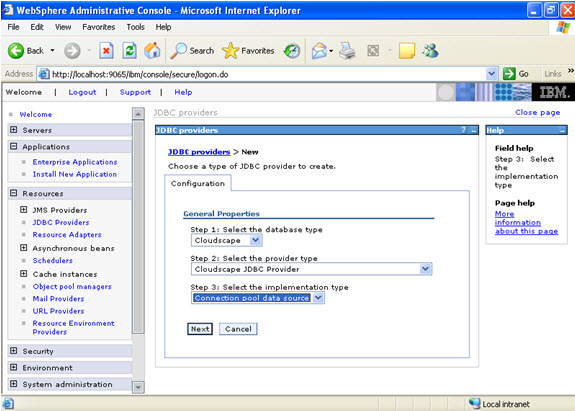Image resolution: width=575 pixels, height=411 pixels.
Task: Open the Mail envelope icon
Action: [x=319, y=51]
